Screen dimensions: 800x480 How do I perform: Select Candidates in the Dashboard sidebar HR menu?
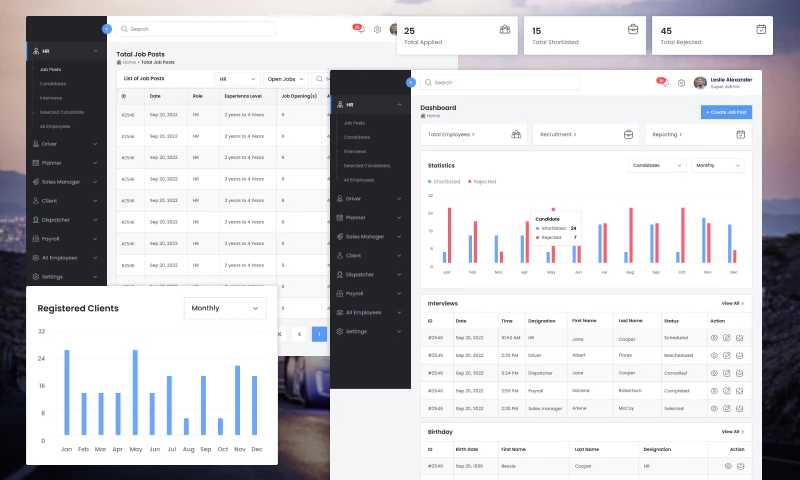point(356,136)
